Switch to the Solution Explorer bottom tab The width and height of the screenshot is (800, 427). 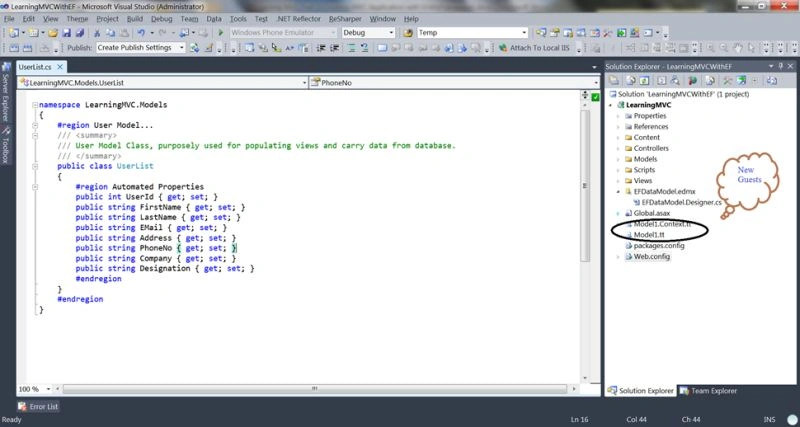(x=641, y=391)
